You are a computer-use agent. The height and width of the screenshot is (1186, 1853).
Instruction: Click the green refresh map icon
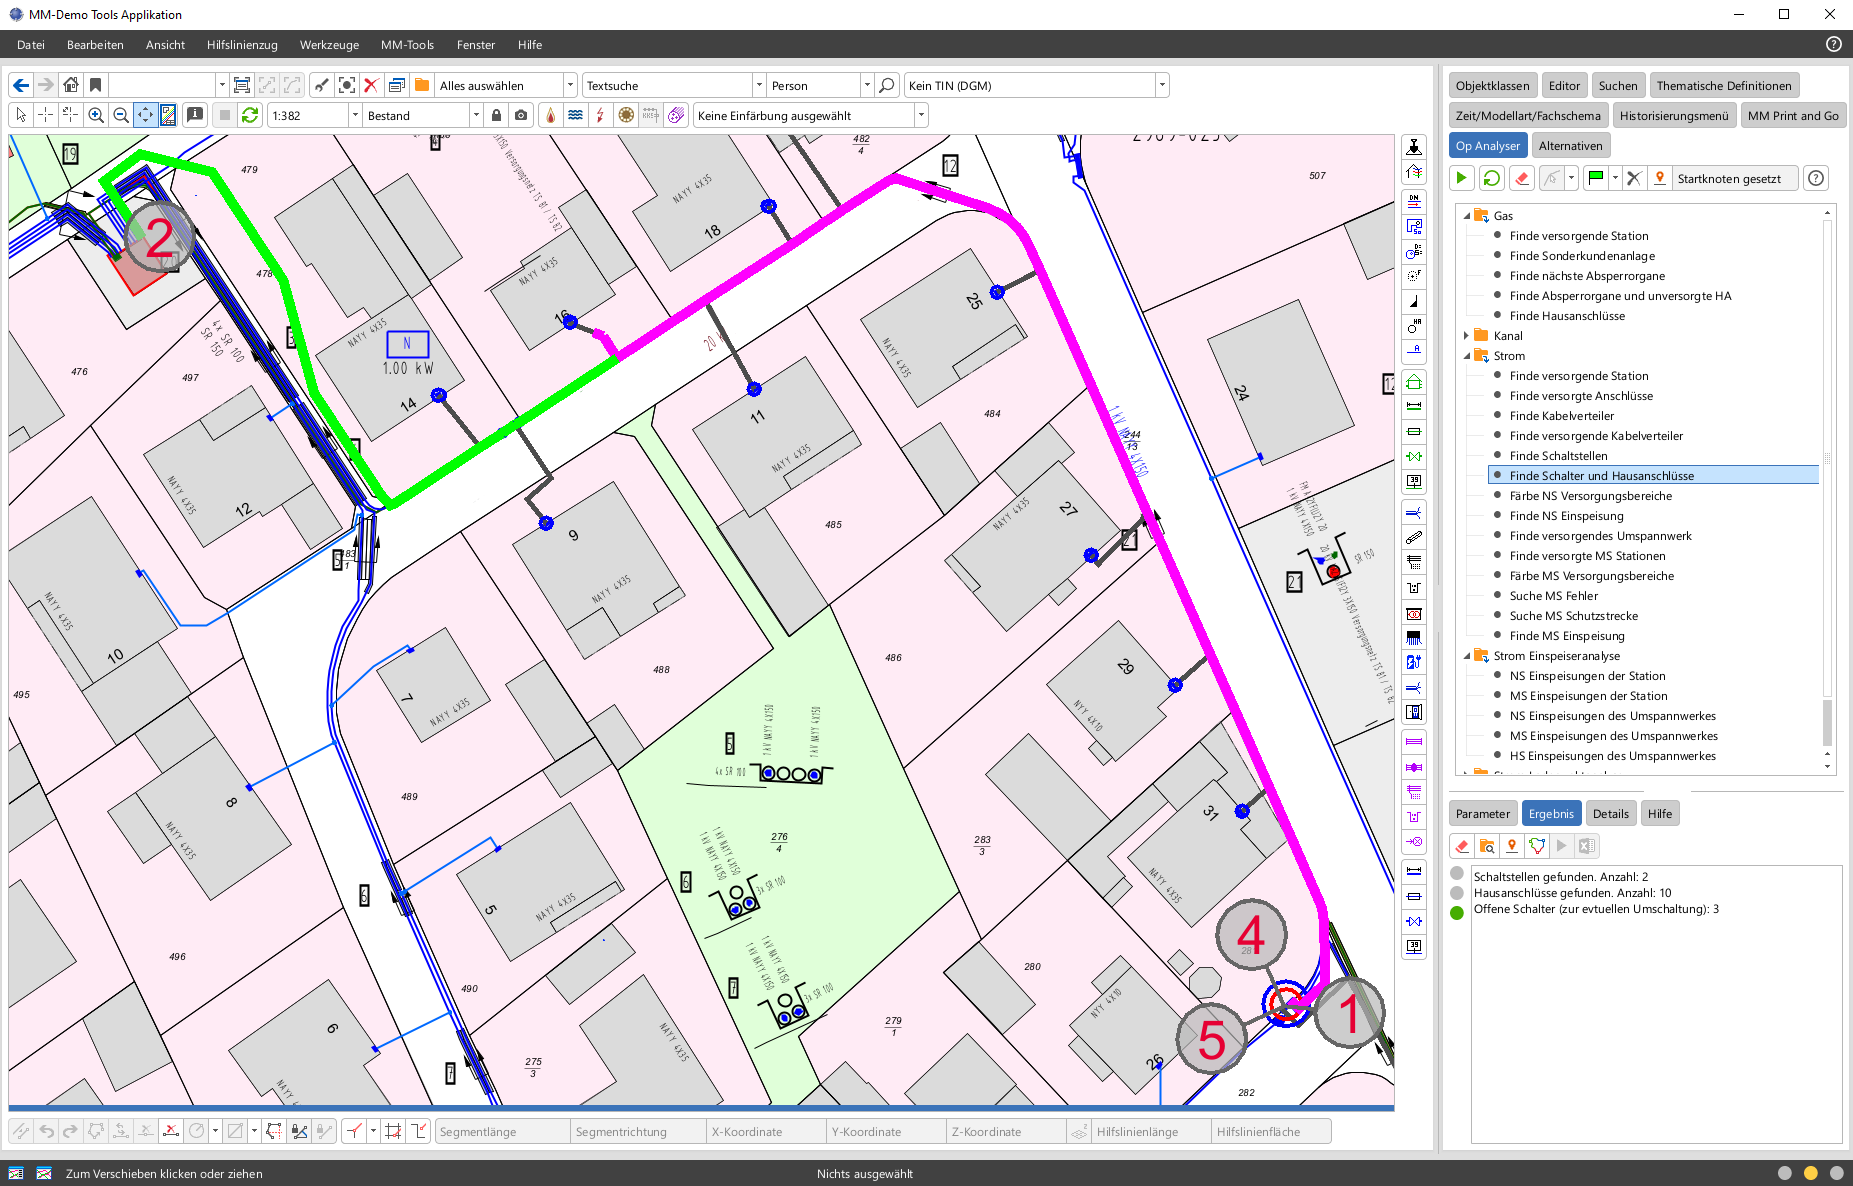point(250,115)
